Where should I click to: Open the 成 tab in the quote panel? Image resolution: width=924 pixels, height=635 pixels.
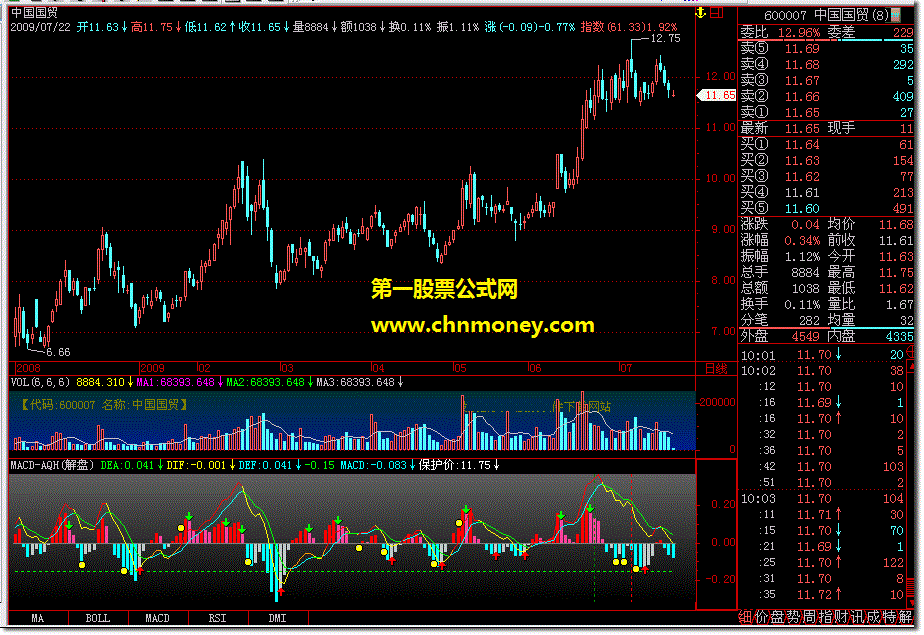[873, 617]
